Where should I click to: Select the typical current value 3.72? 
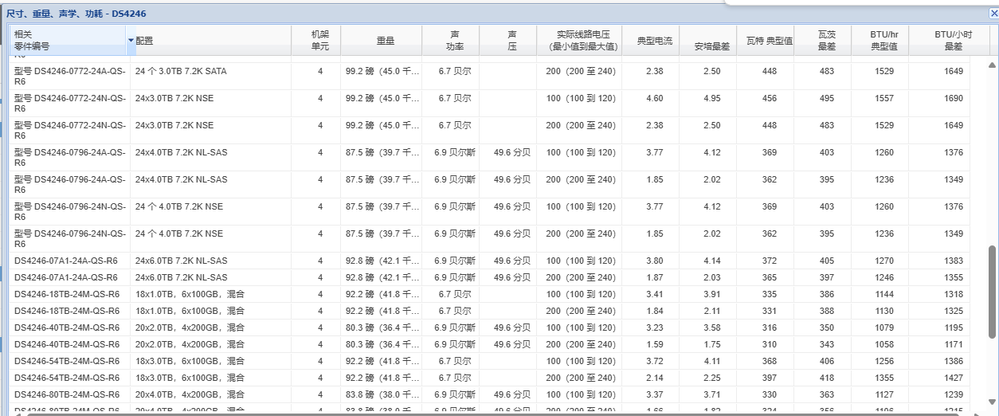pyautogui.click(x=654, y=361)
